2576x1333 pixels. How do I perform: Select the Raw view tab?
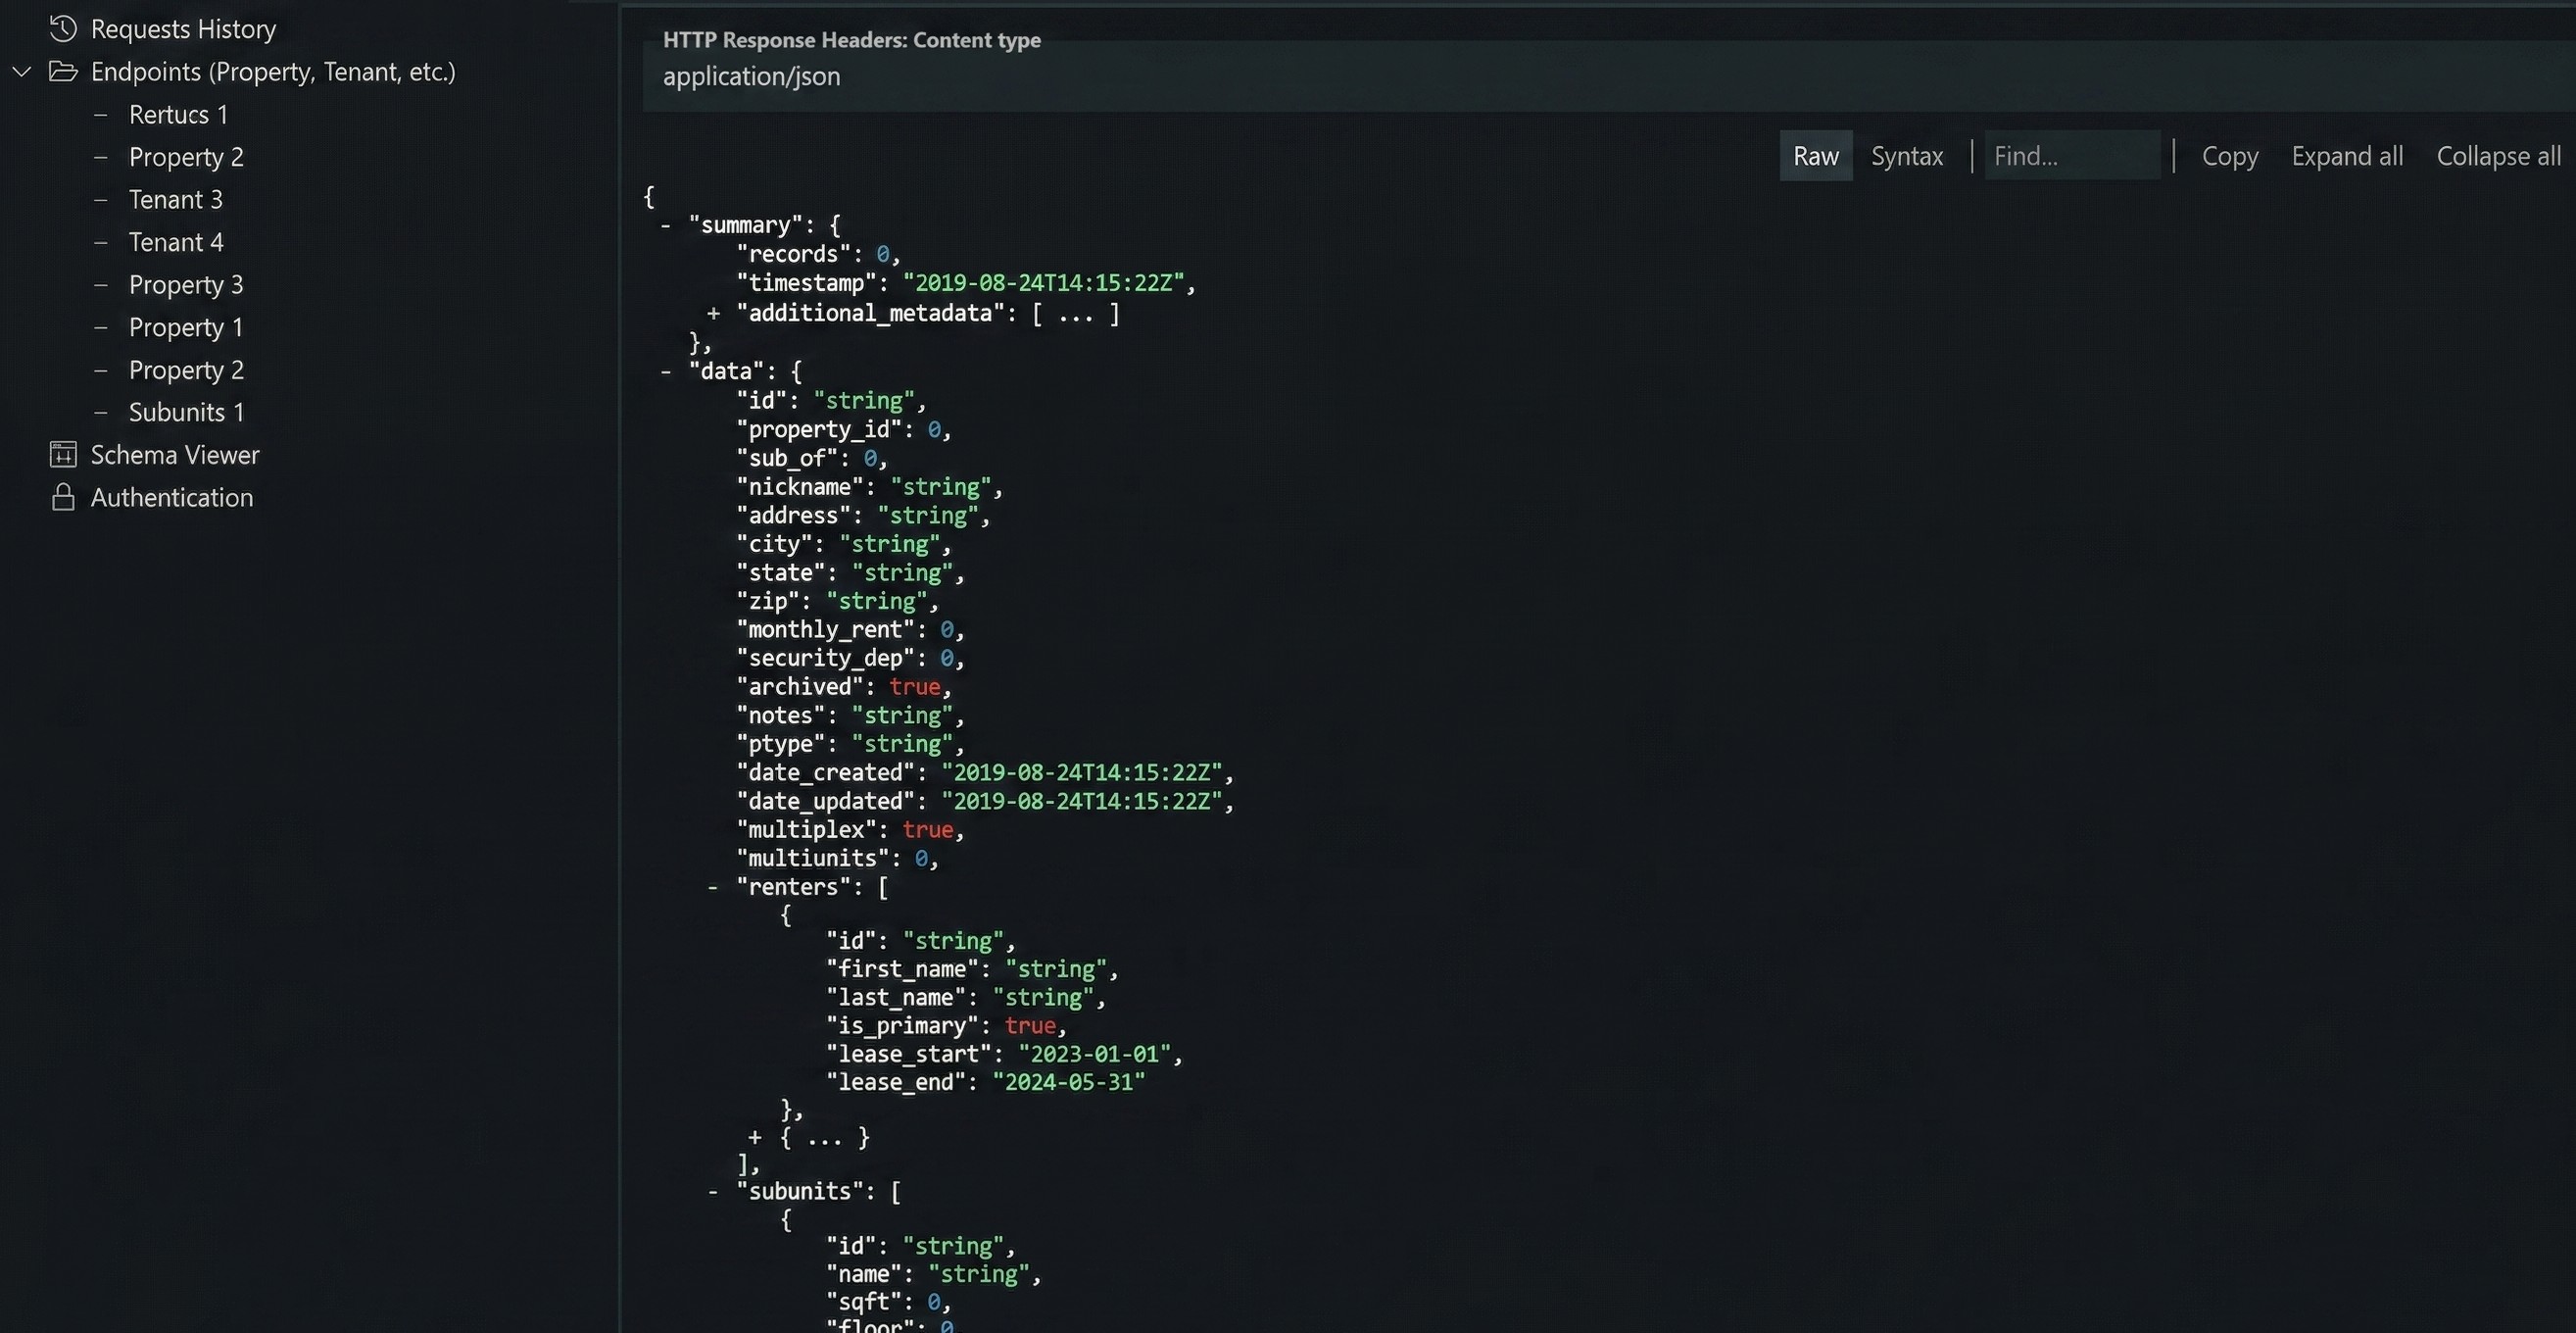[1815, 155]
